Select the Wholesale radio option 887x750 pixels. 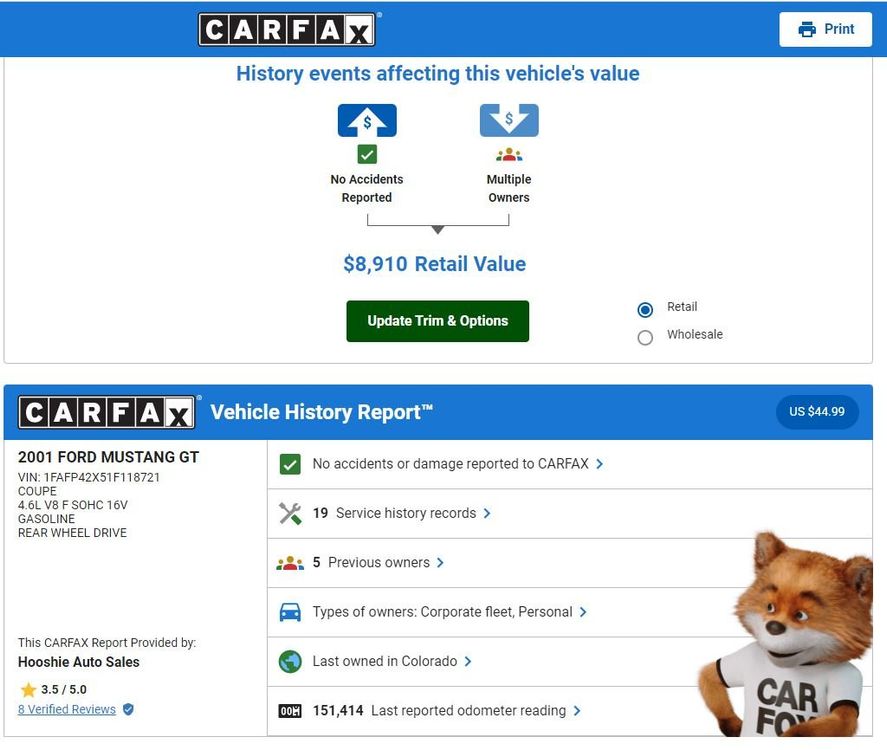(x=645, y=338)
